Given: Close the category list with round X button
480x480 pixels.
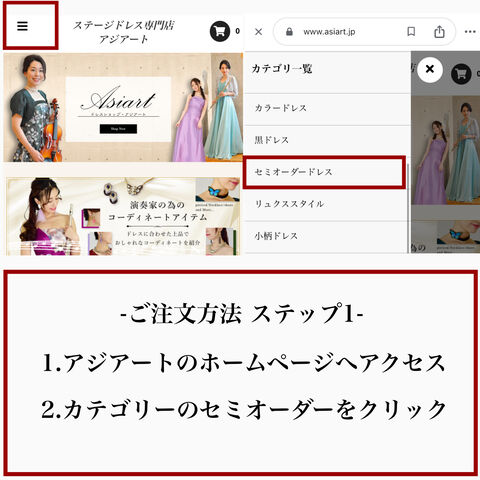Looking at the screenshot, I should (430, 69).
